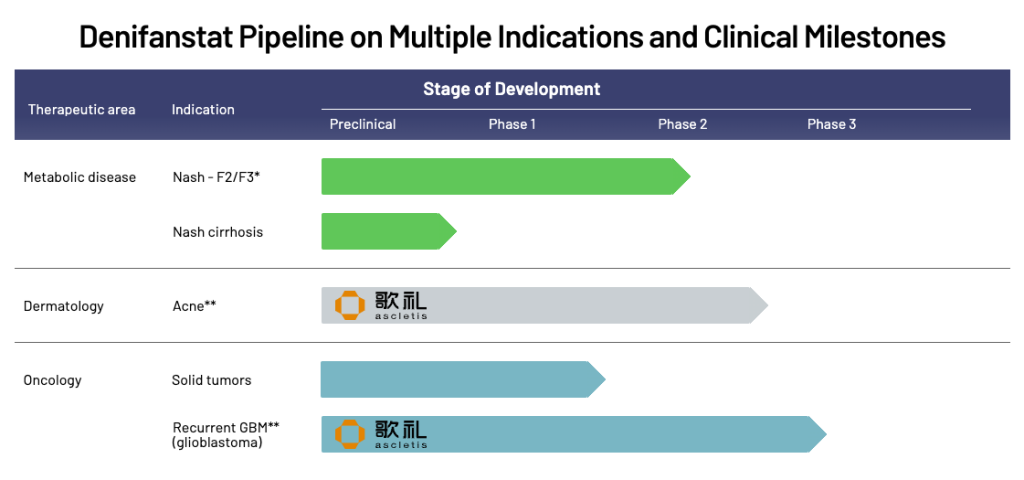The height and width of the screenshot is (480, 1024).
Task: Click the Stage of Development heading
Action: pyautogui.click(x=511, y=89)
